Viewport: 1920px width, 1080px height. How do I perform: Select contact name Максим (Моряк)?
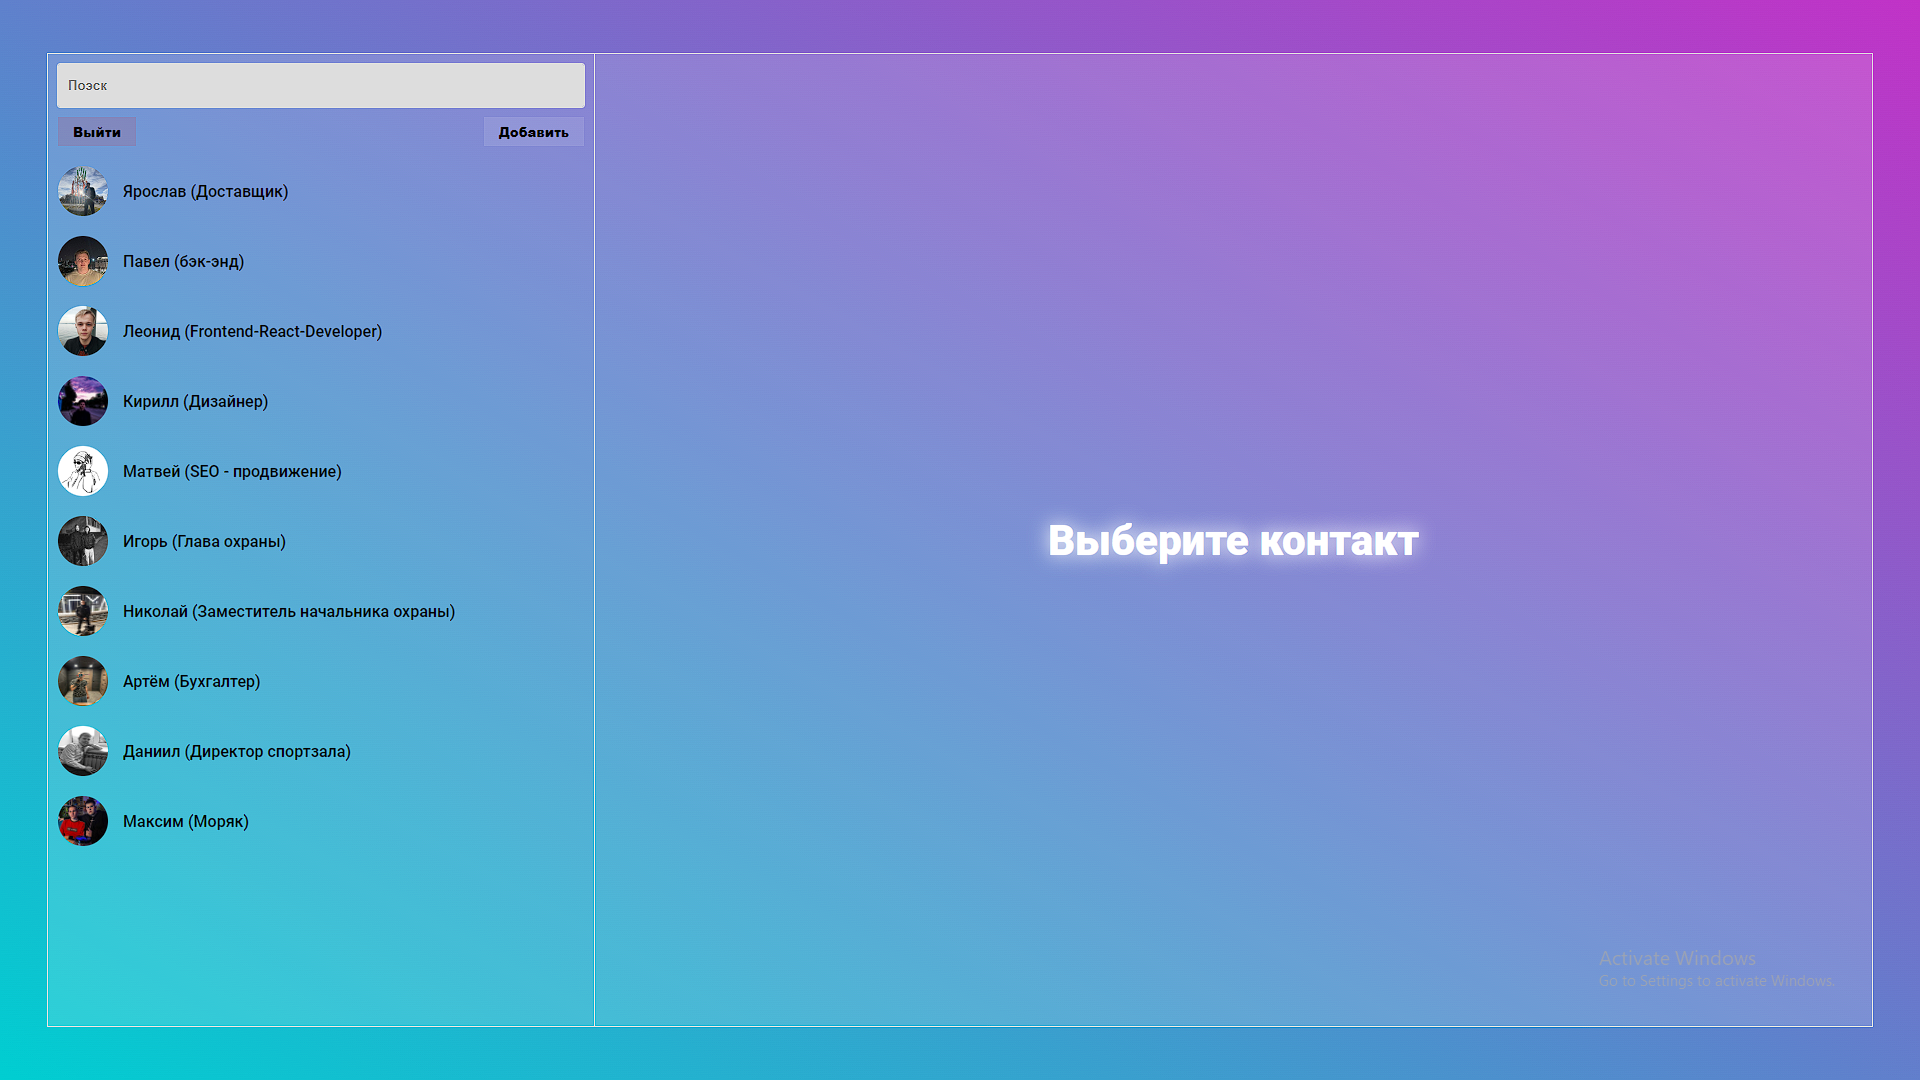pos(186,821)
